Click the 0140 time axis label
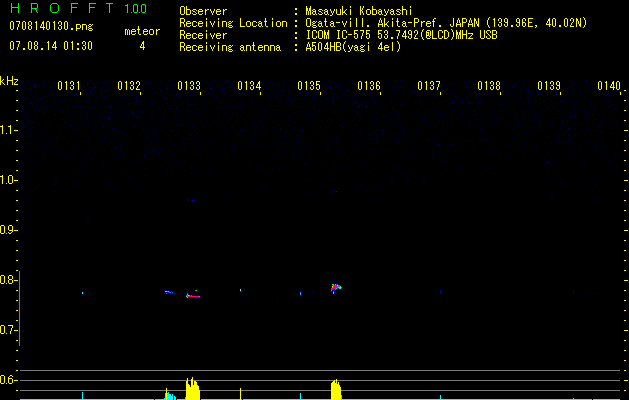629x400 pixels. click(609, 86)
